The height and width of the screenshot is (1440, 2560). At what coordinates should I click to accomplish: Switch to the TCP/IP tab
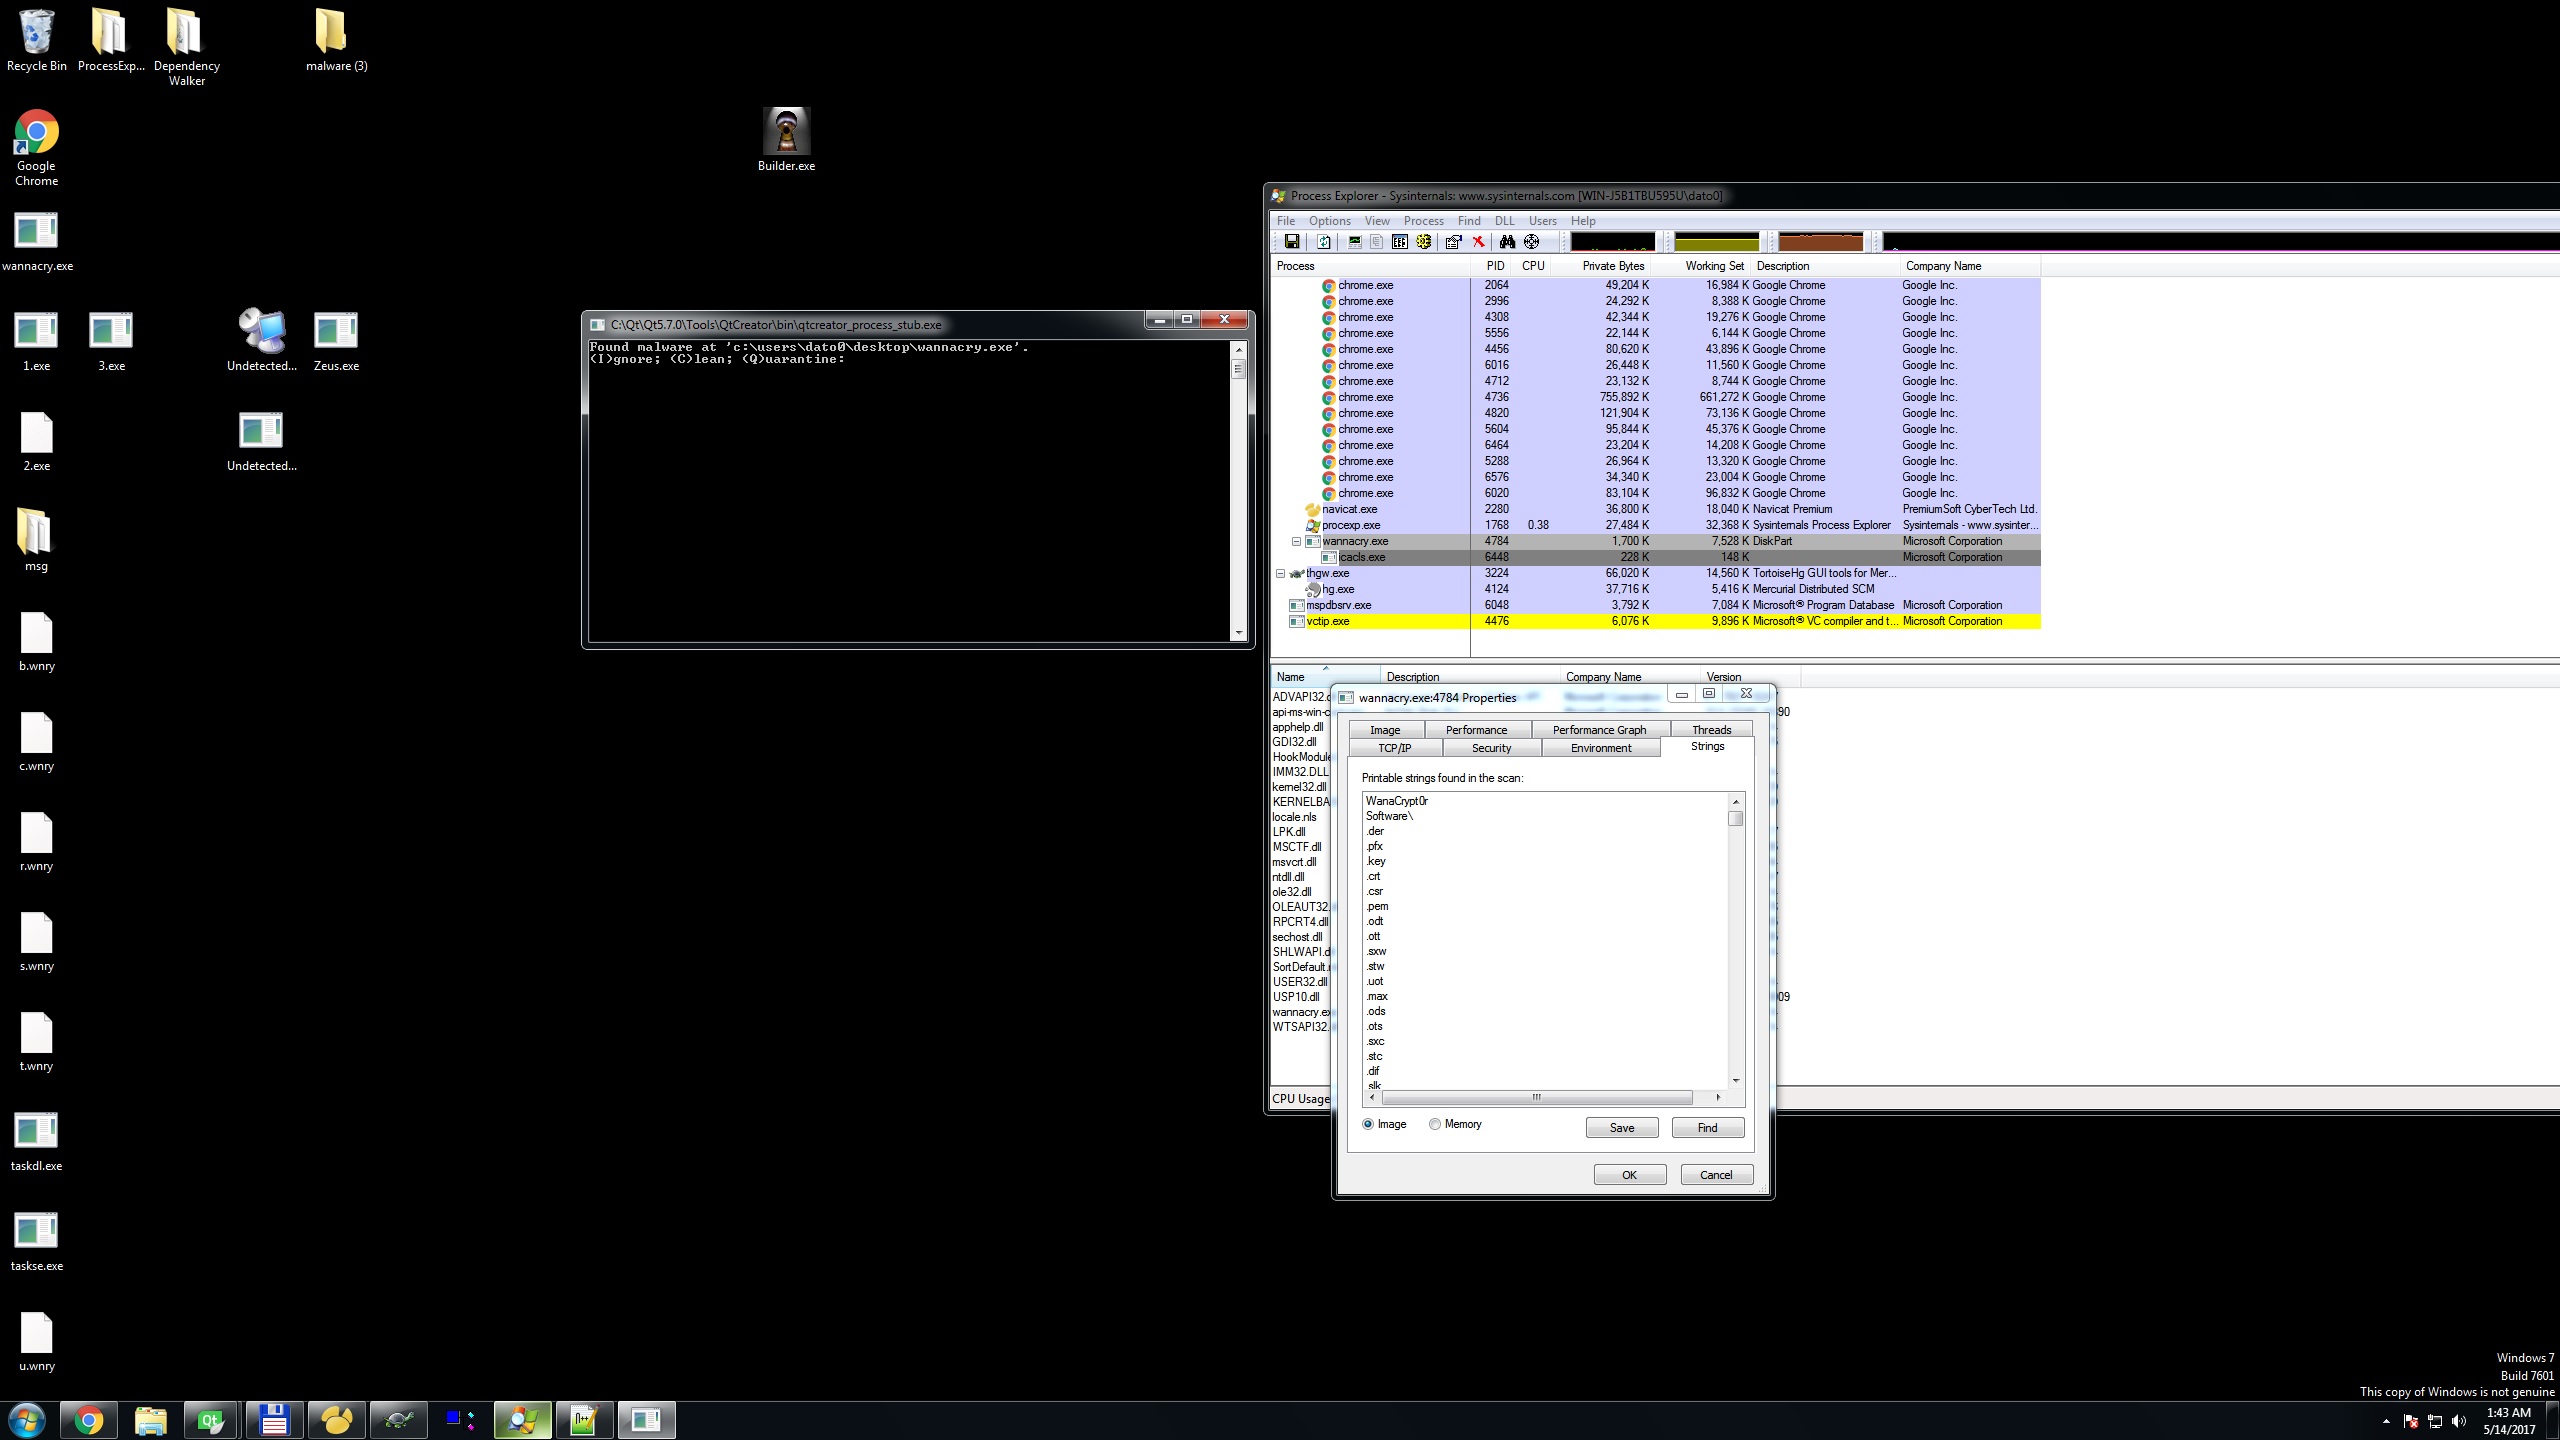1394,748
